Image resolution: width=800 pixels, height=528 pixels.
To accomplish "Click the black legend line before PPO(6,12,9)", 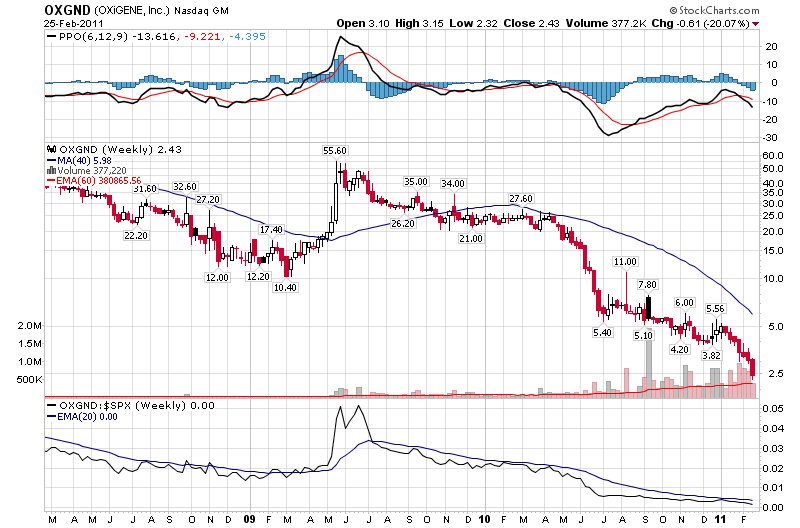I will click(x=51, y=37).
